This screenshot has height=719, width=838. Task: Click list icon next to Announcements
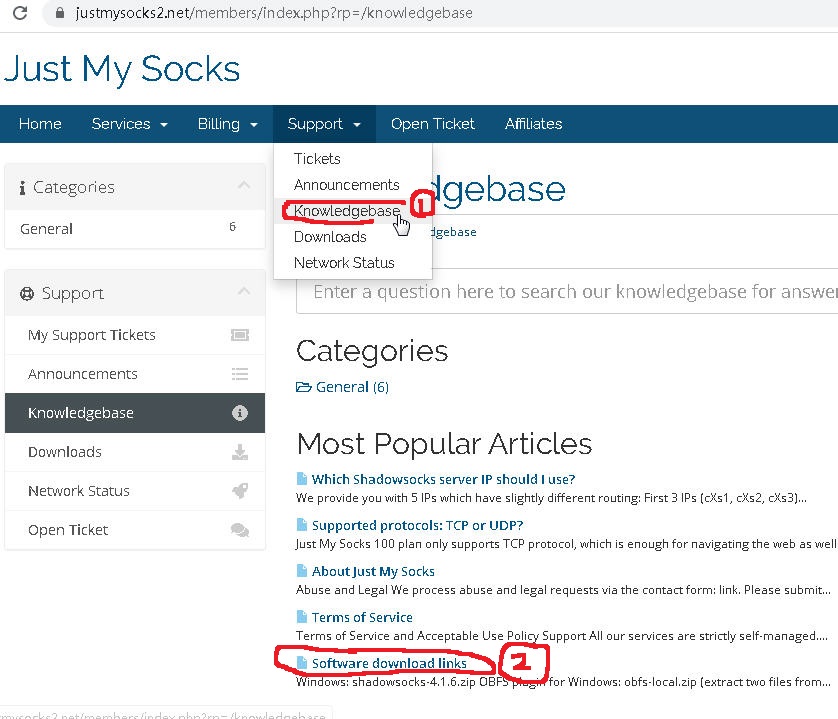(x=239, y=374)
